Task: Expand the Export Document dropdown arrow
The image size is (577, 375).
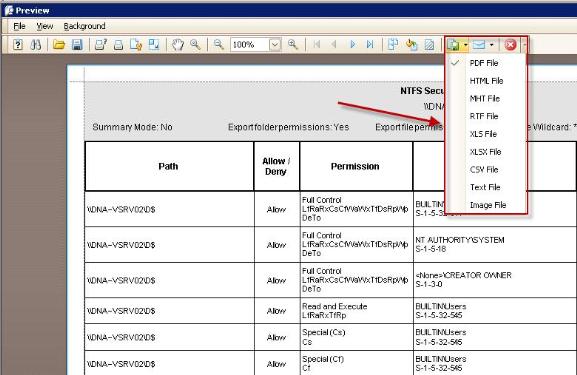Action: [466, 45]
